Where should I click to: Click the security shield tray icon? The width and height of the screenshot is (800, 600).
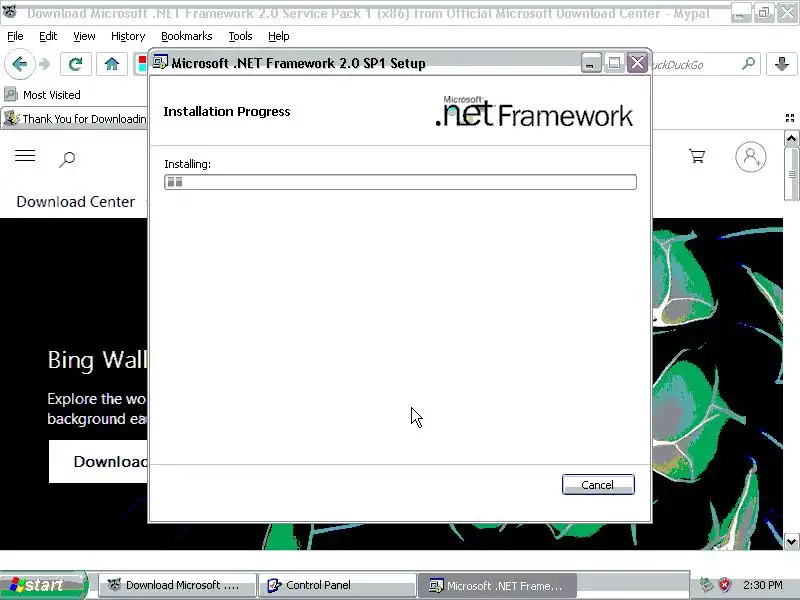click(724, 585)
